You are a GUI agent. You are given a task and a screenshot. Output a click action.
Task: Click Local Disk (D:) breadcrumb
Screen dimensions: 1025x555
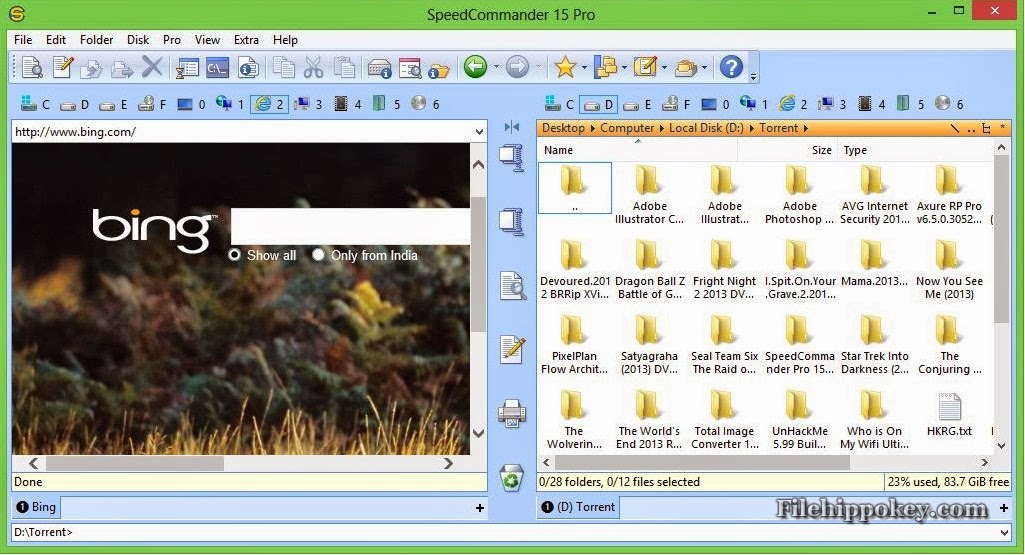(x=706, y=128)
